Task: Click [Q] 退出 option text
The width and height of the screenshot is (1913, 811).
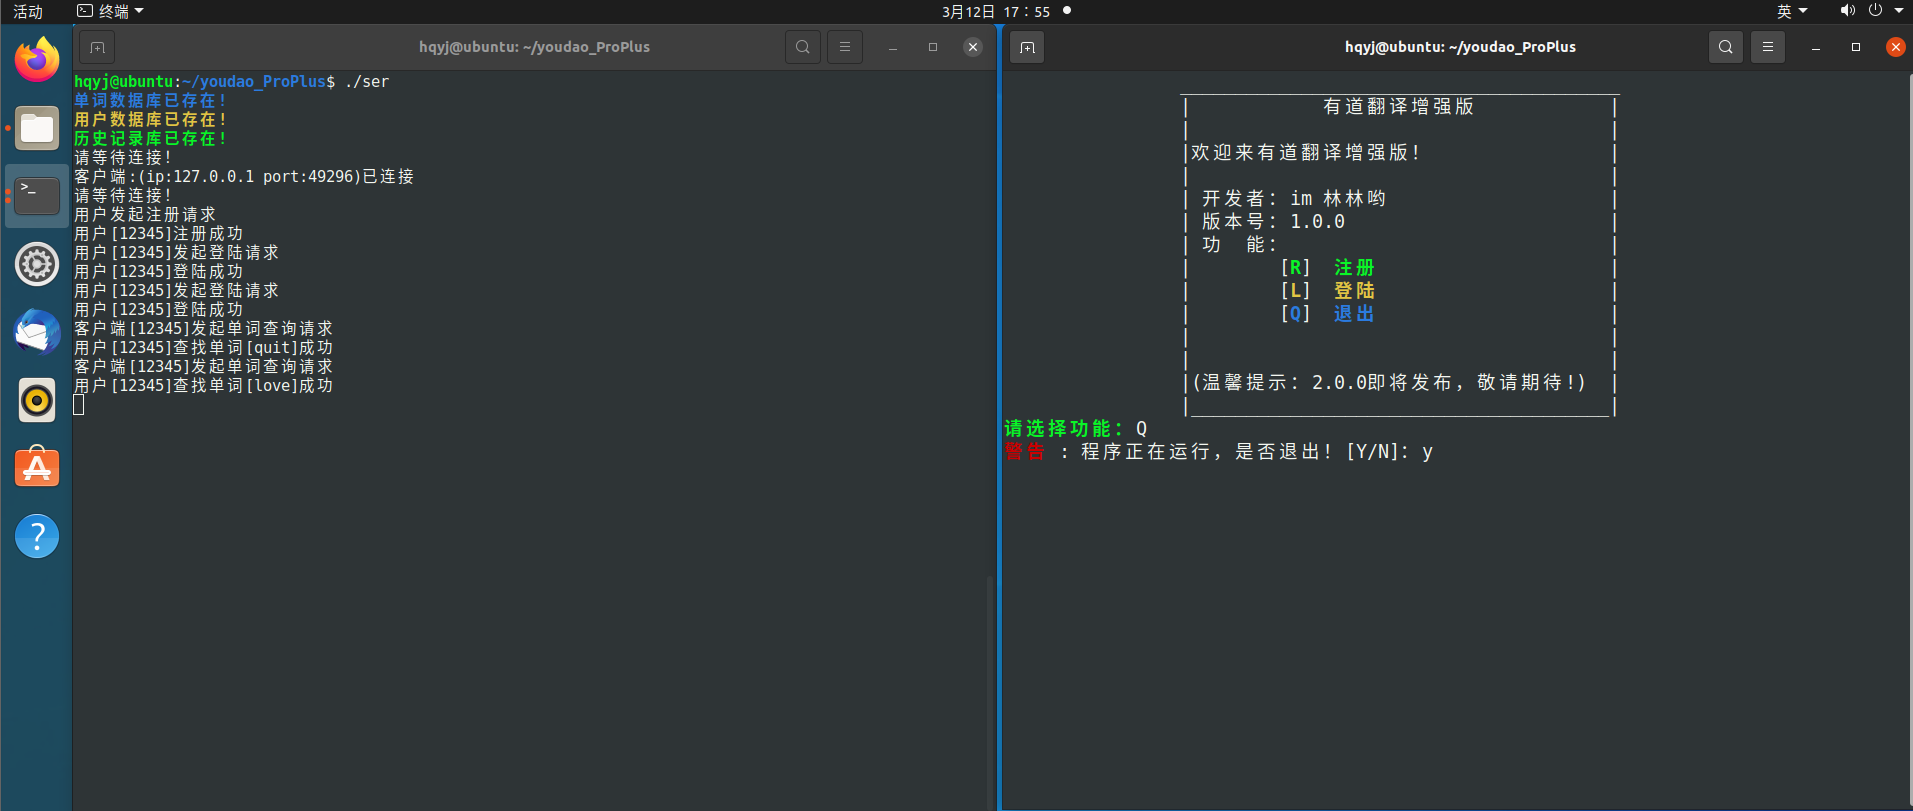Action: click(x=1328, y=314)
